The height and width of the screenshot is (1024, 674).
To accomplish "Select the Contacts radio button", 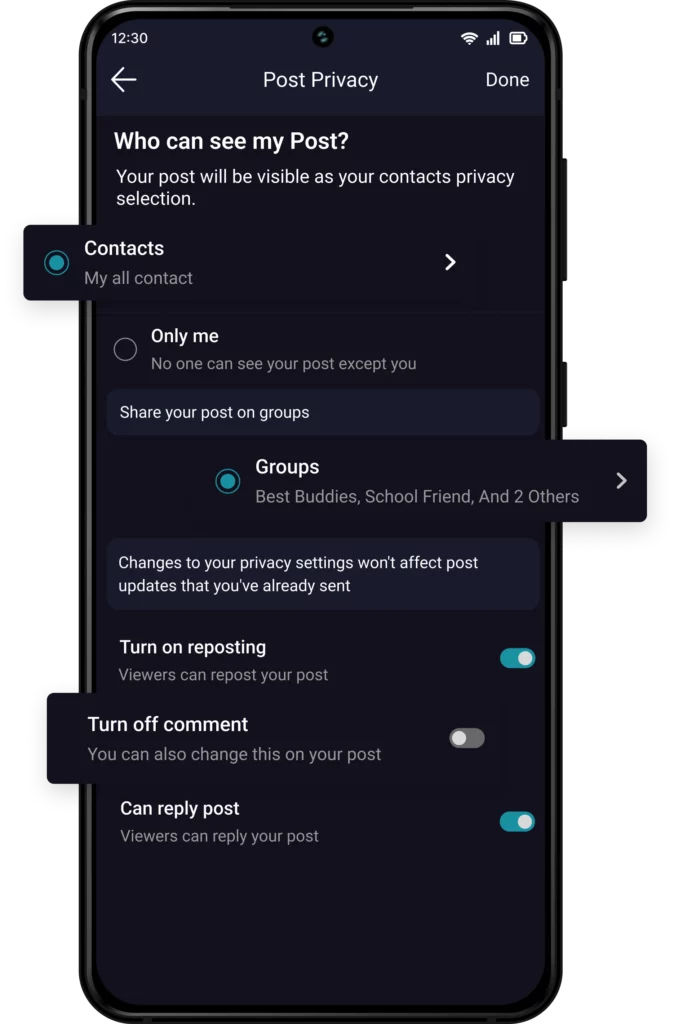I will [57, 262].
